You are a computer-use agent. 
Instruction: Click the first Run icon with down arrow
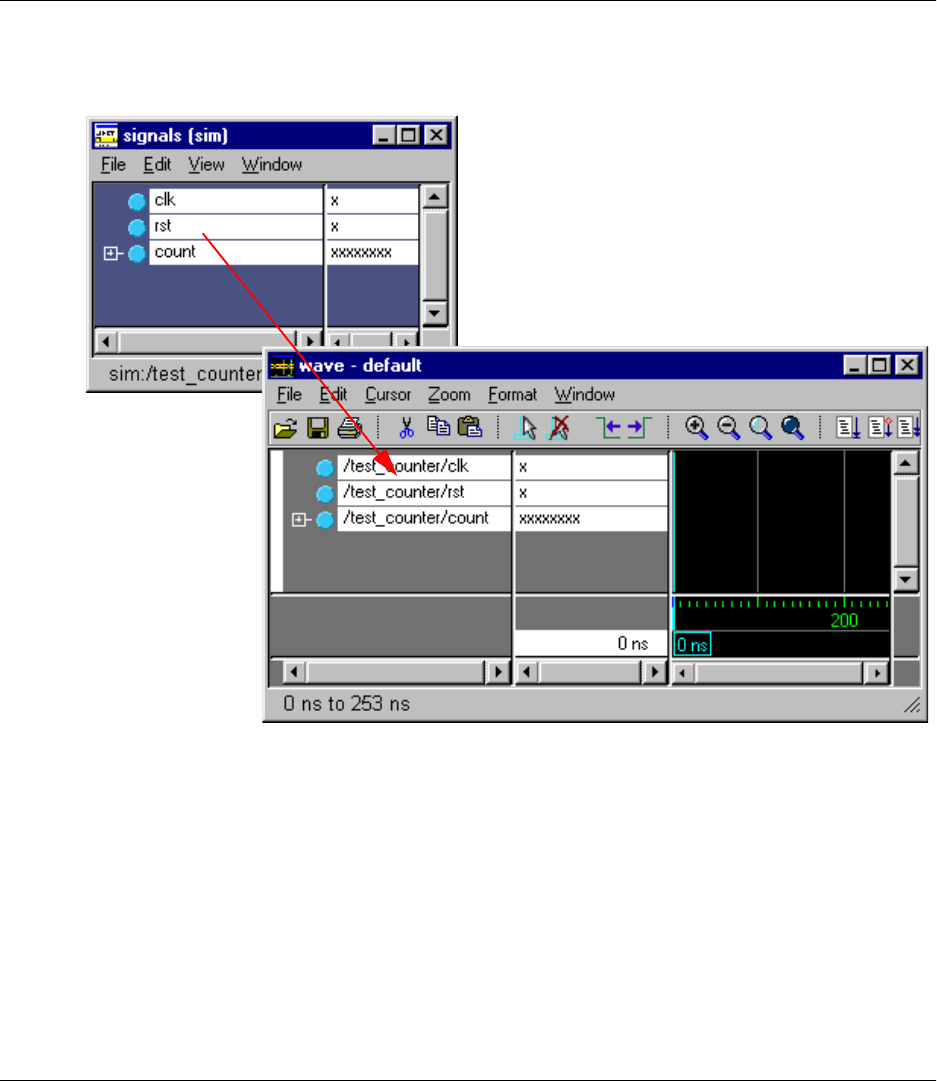[x=848, y=427]
